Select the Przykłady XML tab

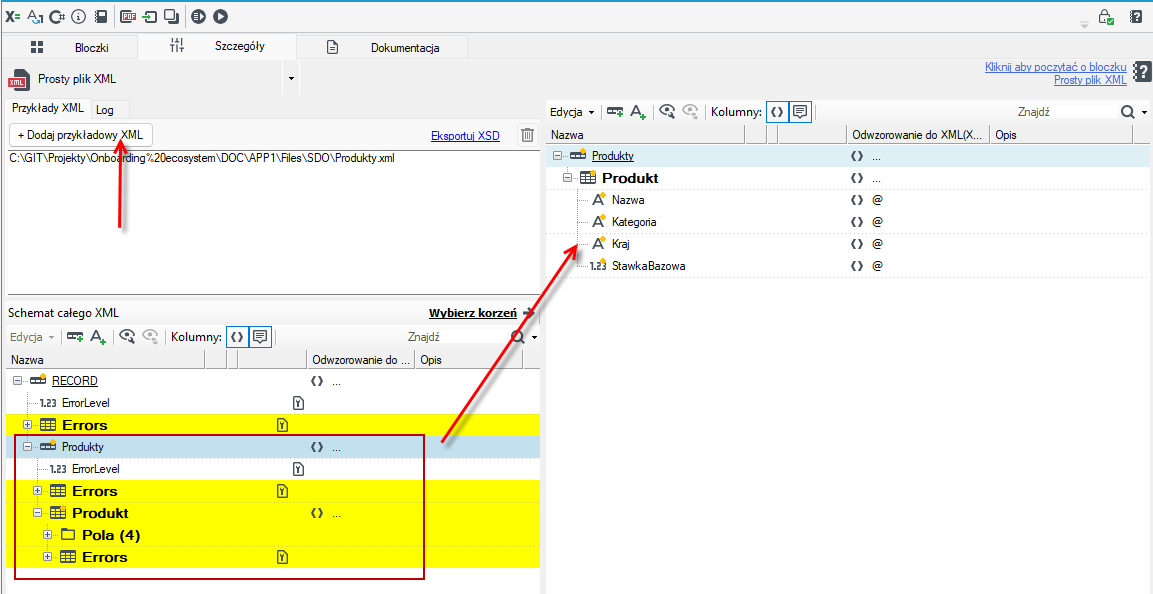(x=49, y=108)
